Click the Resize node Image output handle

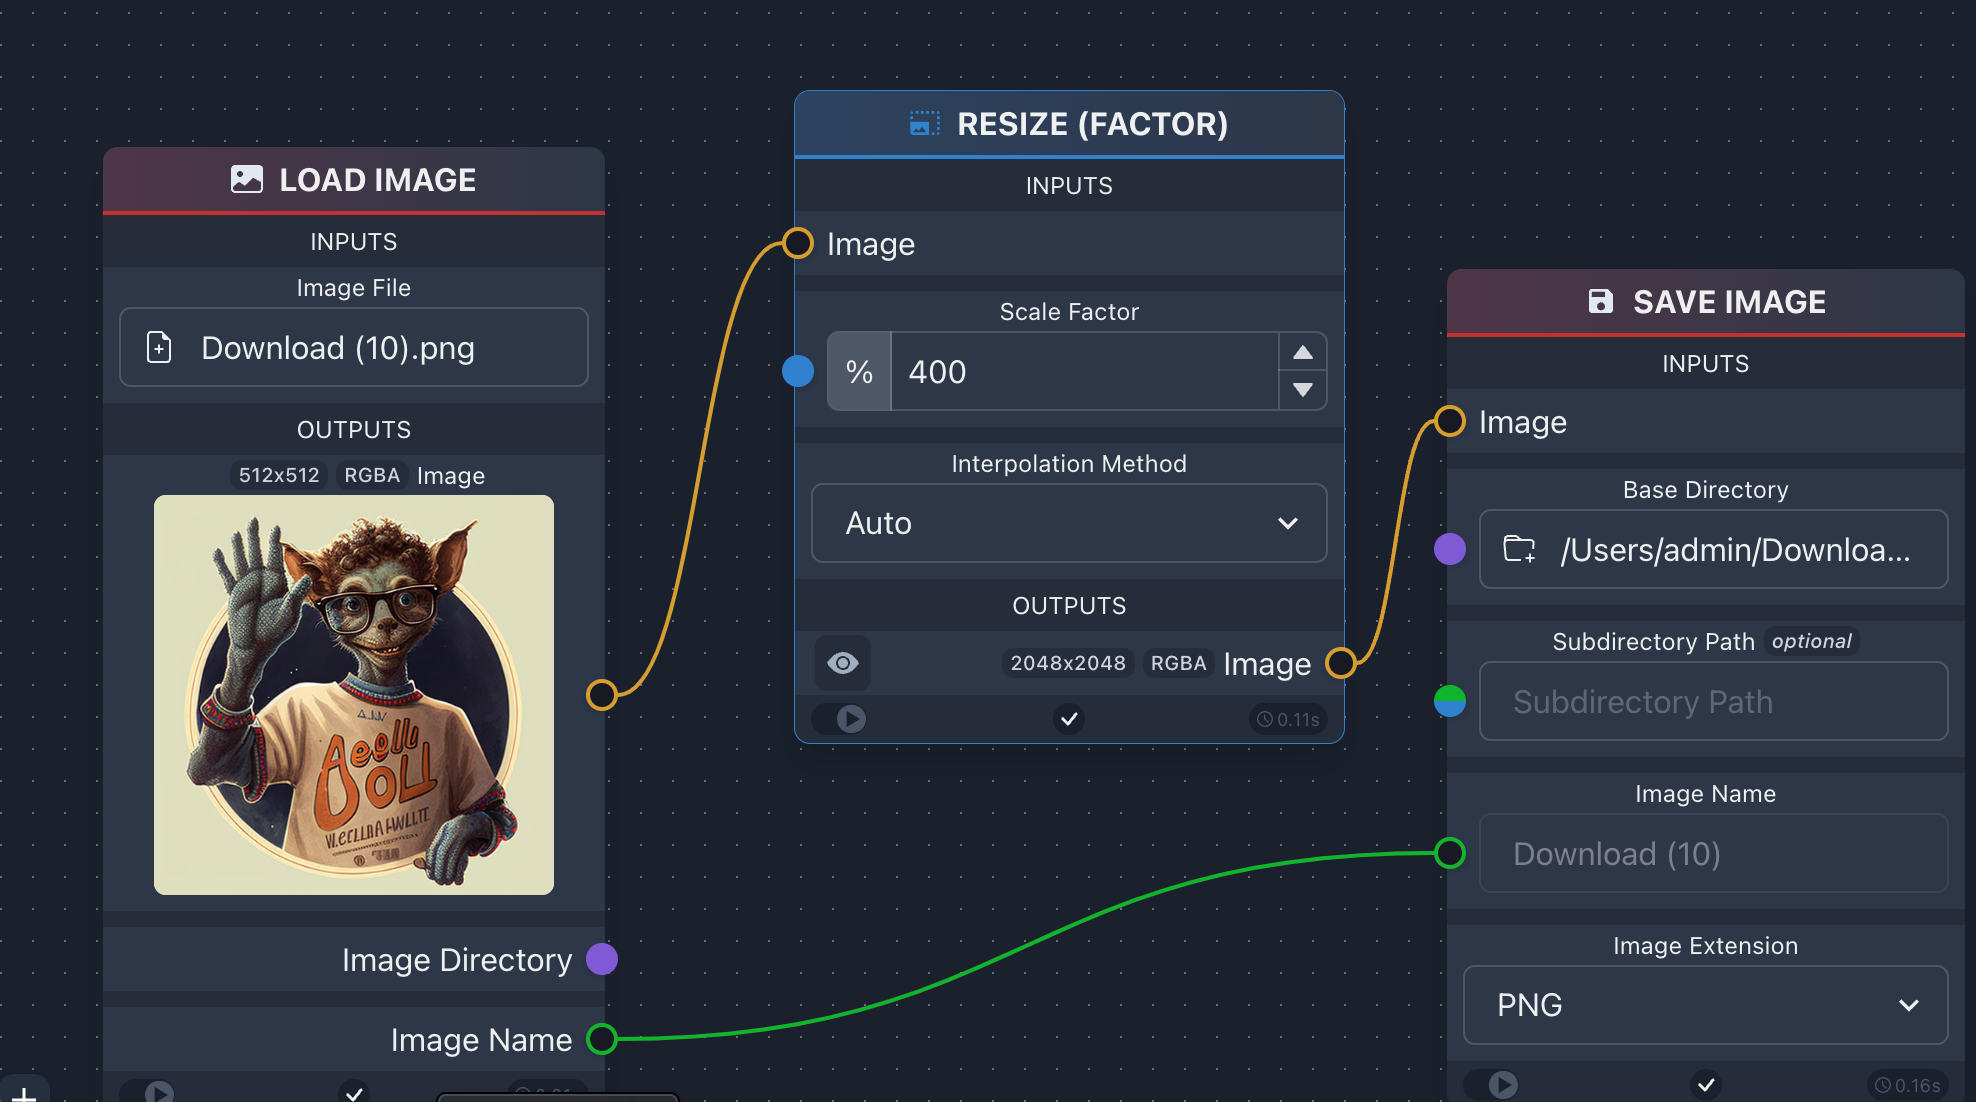[1341, 663]
